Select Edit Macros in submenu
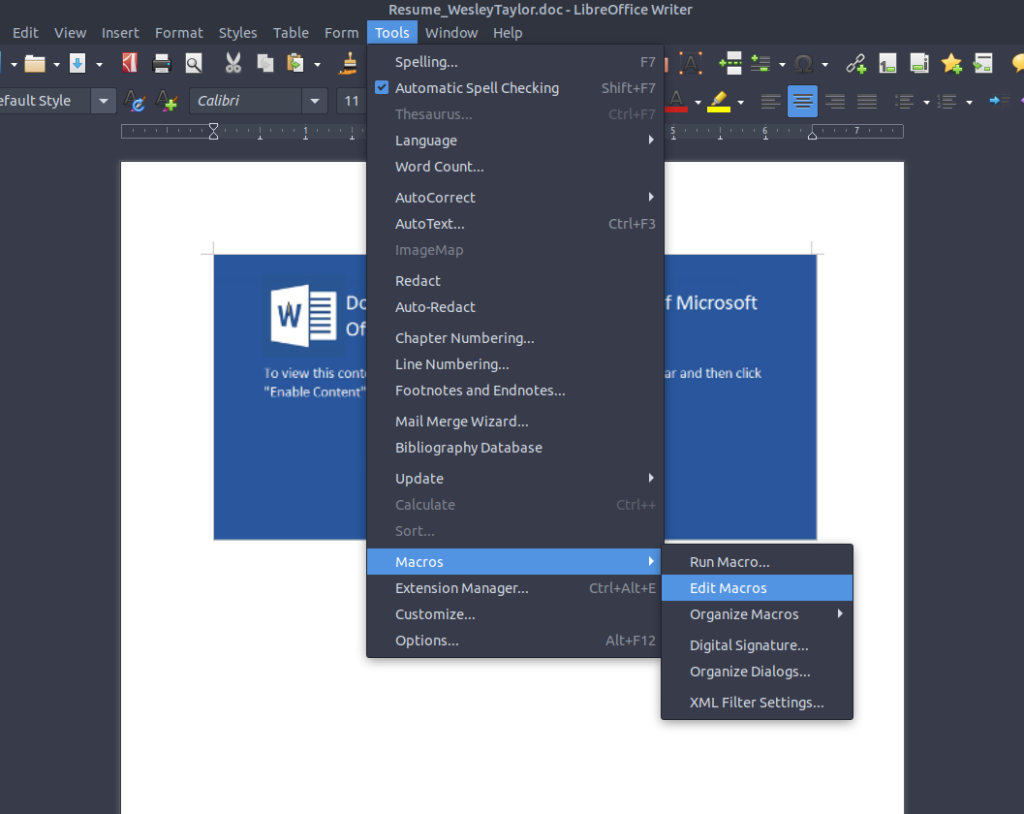This screenshot has height=814, width=1024. (x=757, y=588)
